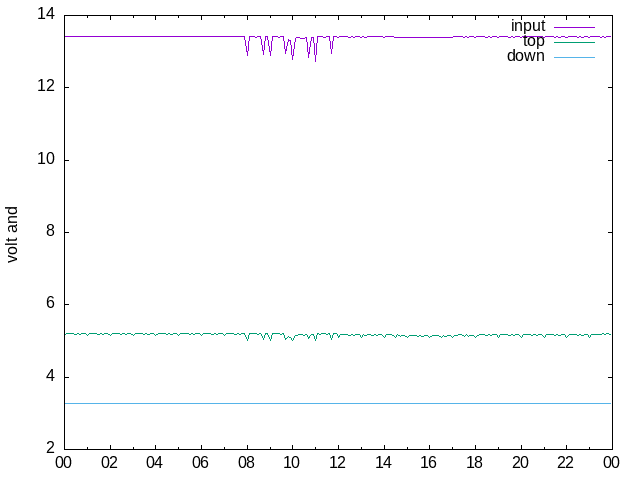Select the green top legend line sample
The image size is (640, 480).
coord(574,41)
